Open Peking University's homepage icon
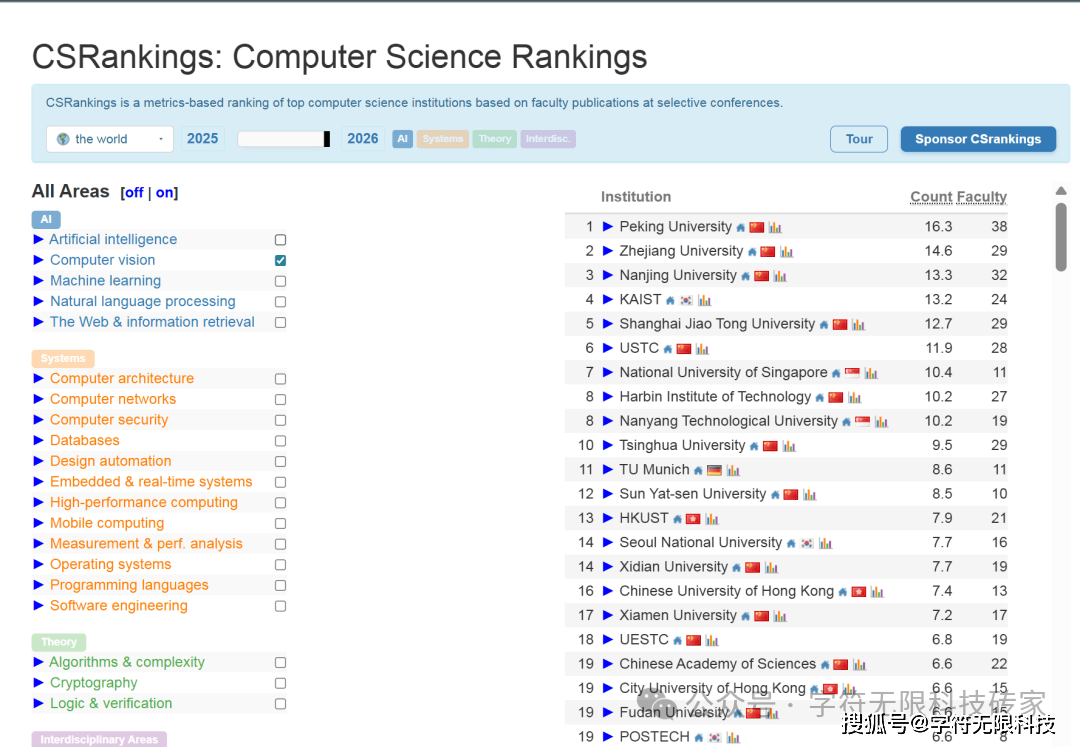1080x747 pixels. coord(741,228)
